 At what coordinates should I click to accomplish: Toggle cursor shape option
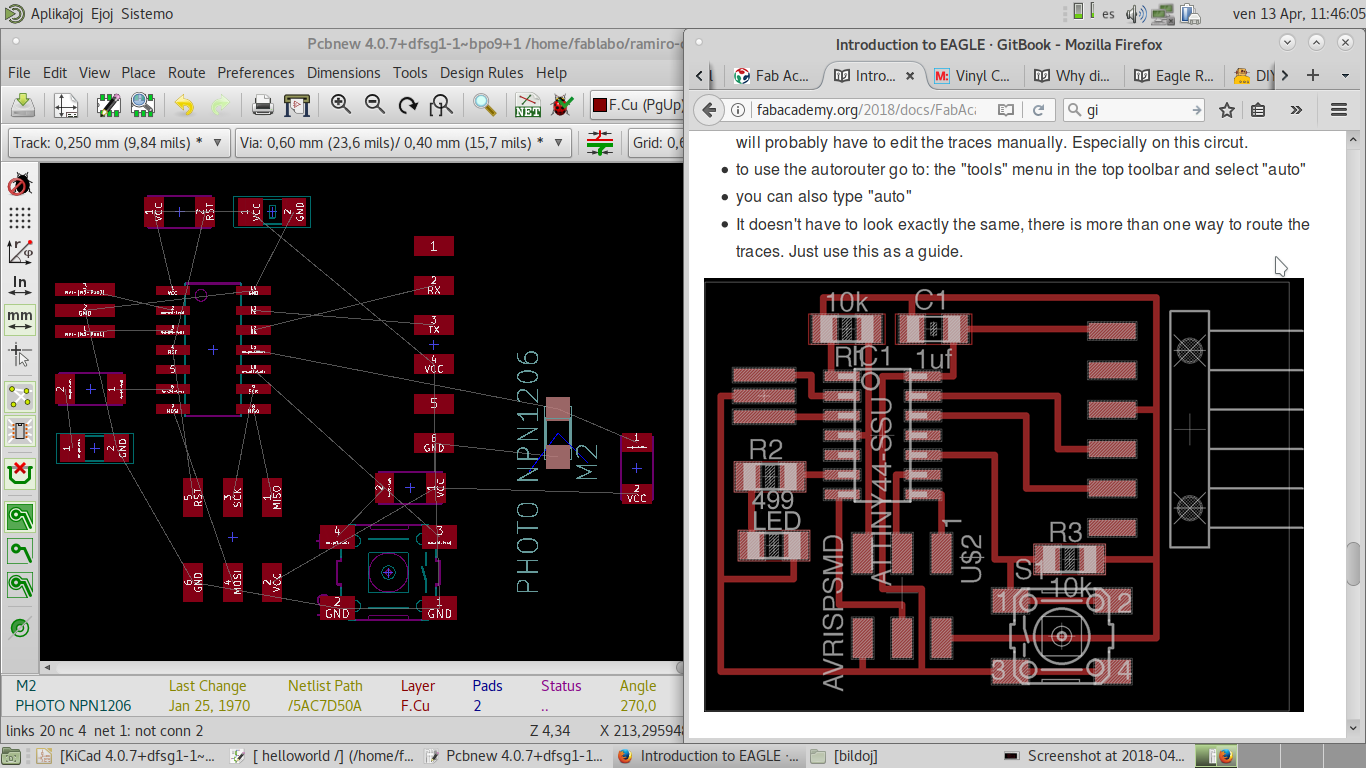point(19,352)
